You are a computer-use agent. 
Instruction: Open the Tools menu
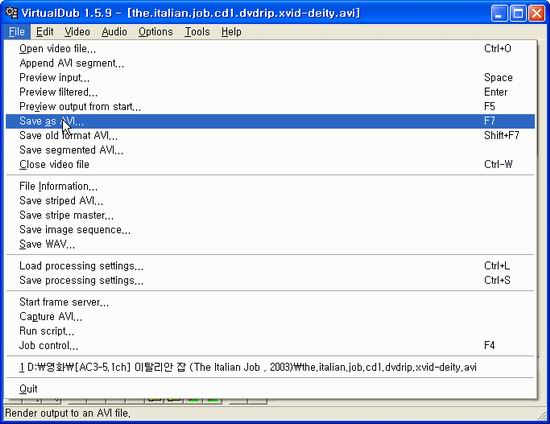197,32
